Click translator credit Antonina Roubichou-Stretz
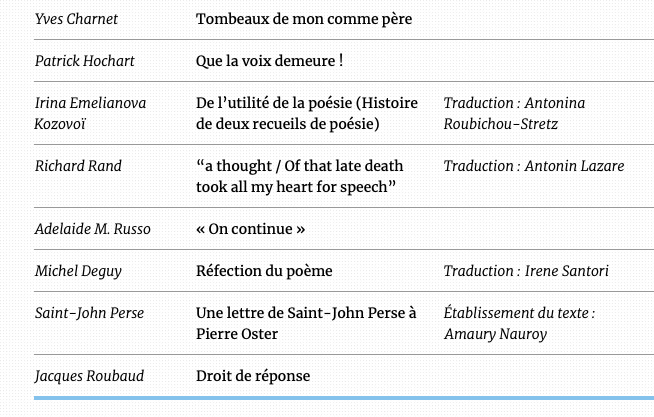Image resolution: width=654 pixels, height=417 pixels. click(x=514, y=113)
